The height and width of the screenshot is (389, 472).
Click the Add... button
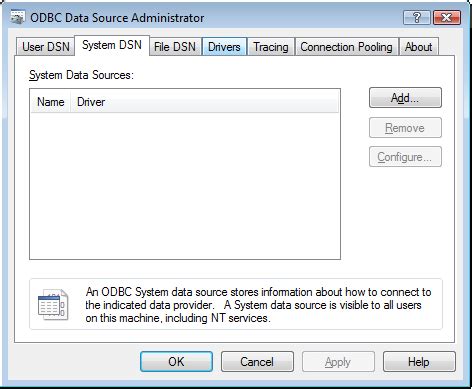(x=405, y=98)
